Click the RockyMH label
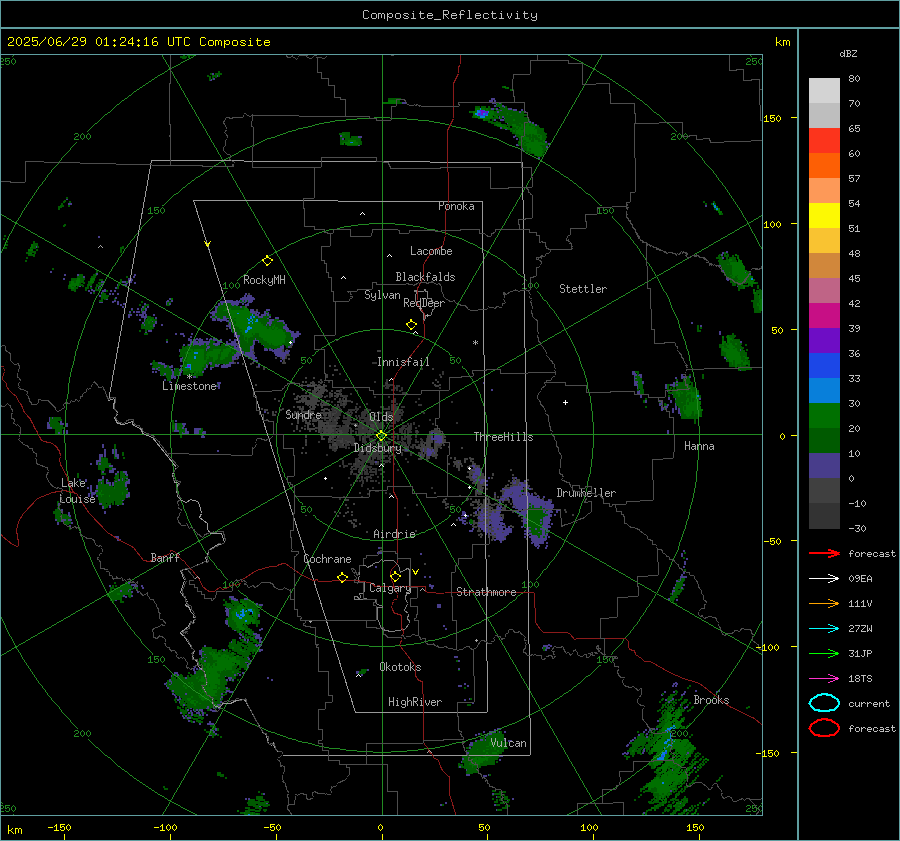Viewport: 900px width, 841px height. click(x=264, y=280)
